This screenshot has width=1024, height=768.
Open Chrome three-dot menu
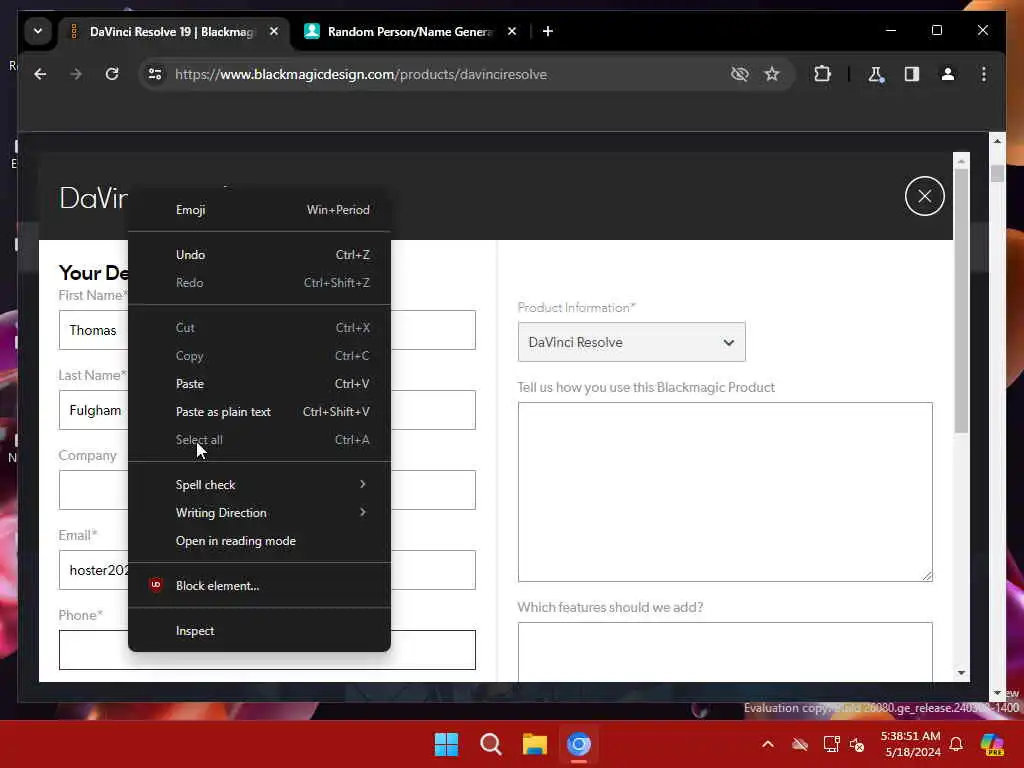984,74
